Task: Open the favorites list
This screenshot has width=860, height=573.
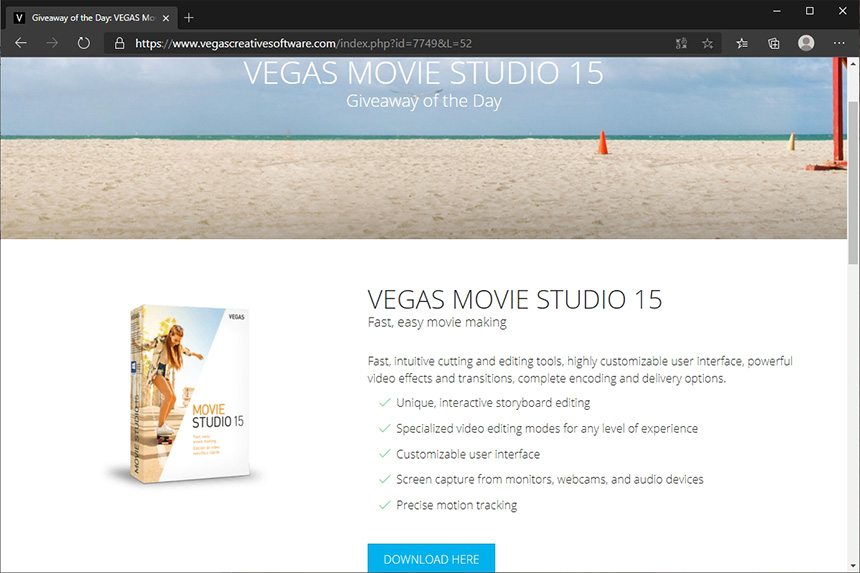Action: tap(742, 43)
